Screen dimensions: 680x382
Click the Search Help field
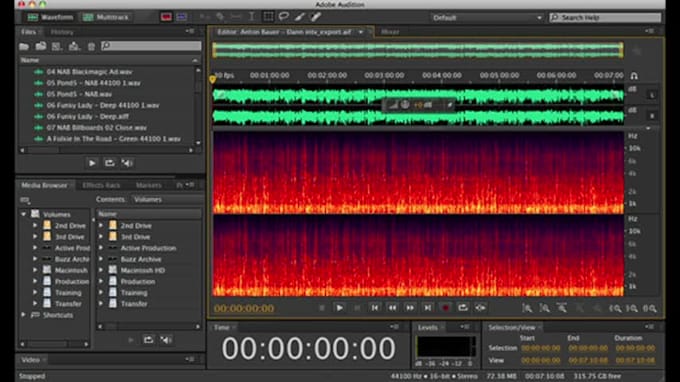(605, 17)
